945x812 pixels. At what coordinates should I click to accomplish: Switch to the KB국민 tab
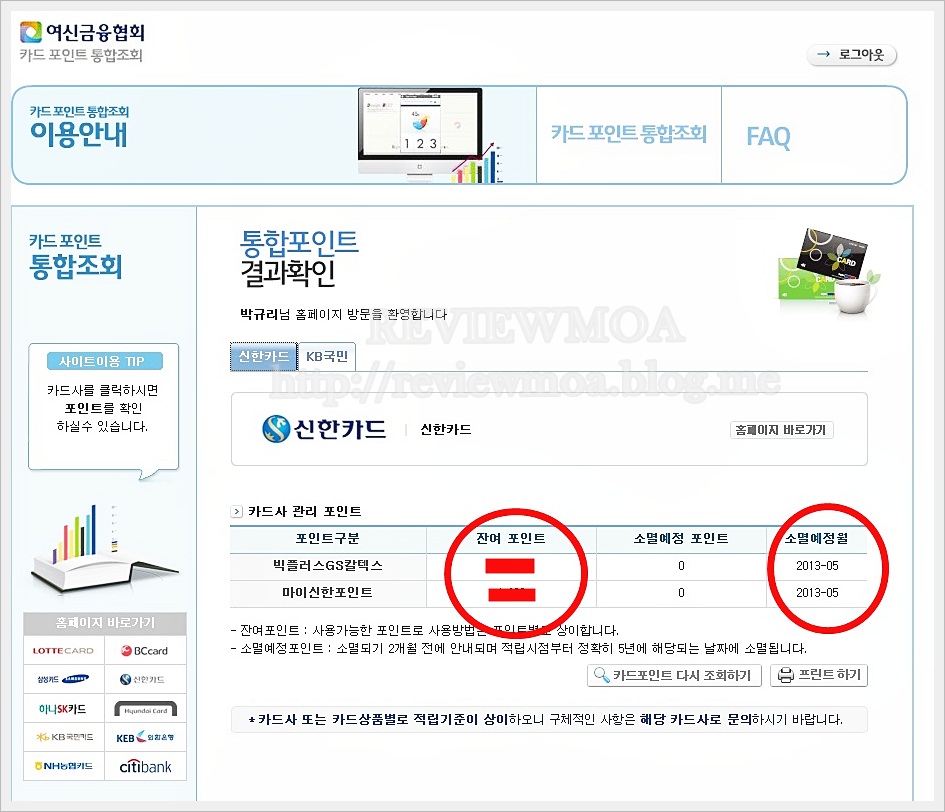[x=327, y=356]
